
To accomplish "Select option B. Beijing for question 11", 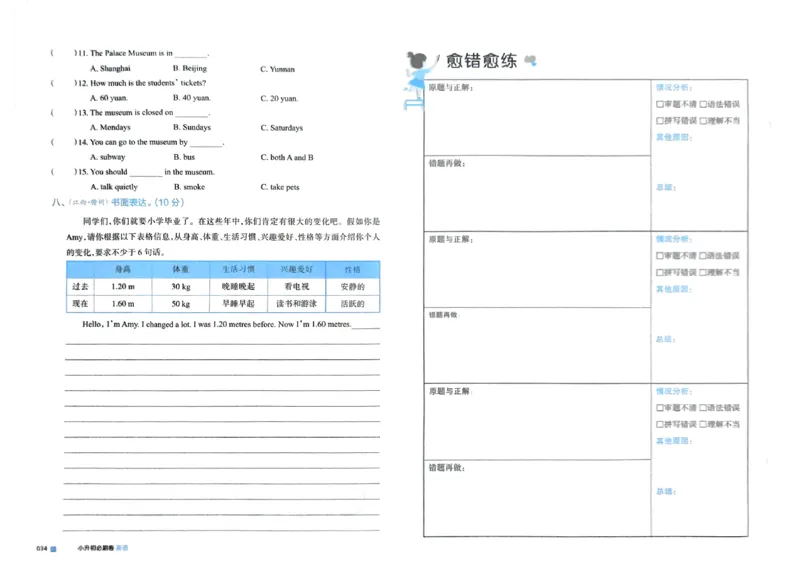I will 190,68.
